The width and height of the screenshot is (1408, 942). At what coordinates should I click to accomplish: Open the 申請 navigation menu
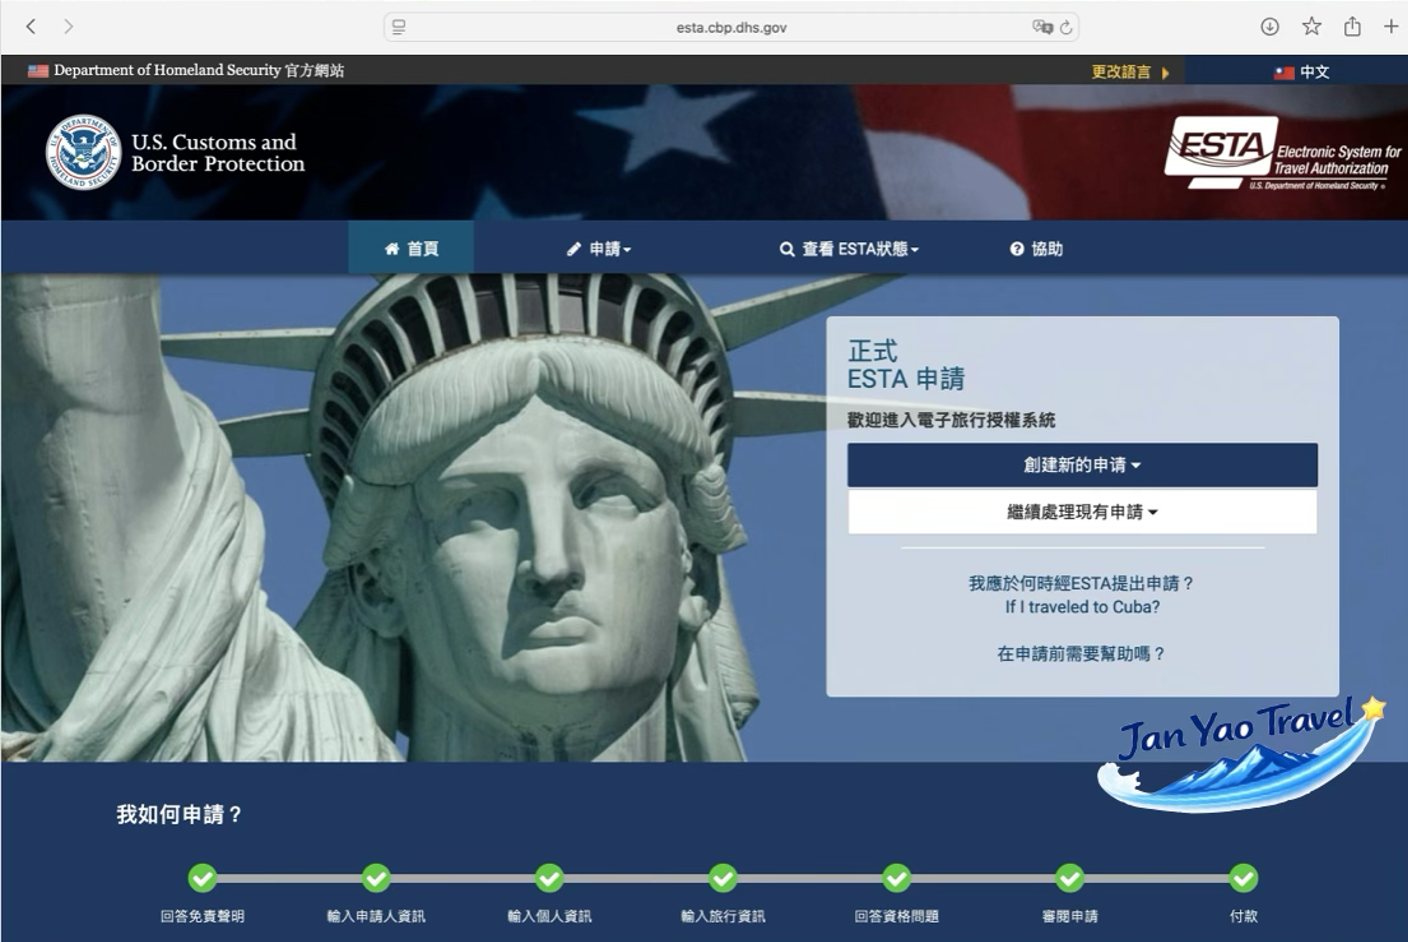[x=599, y=249]
